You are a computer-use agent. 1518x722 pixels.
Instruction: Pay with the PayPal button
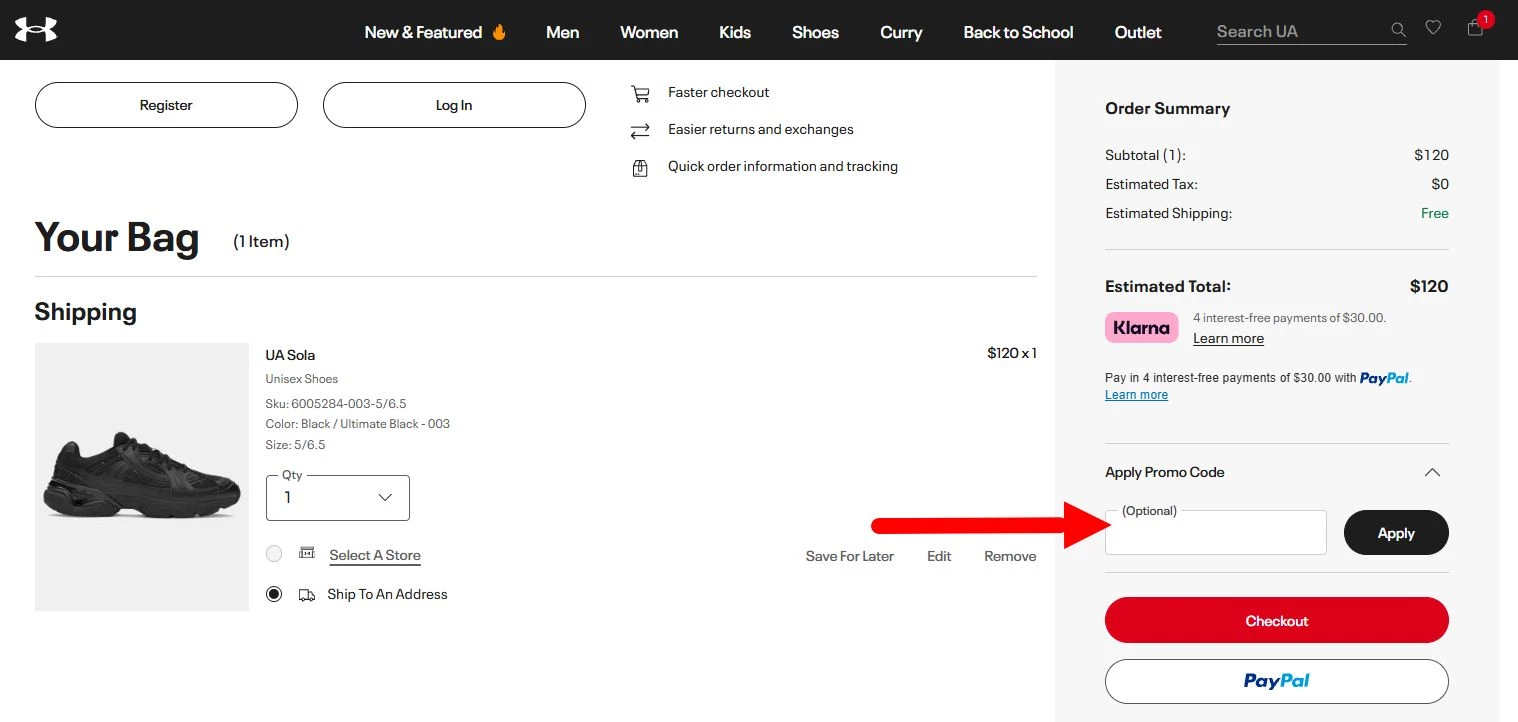click(1277, 681)
